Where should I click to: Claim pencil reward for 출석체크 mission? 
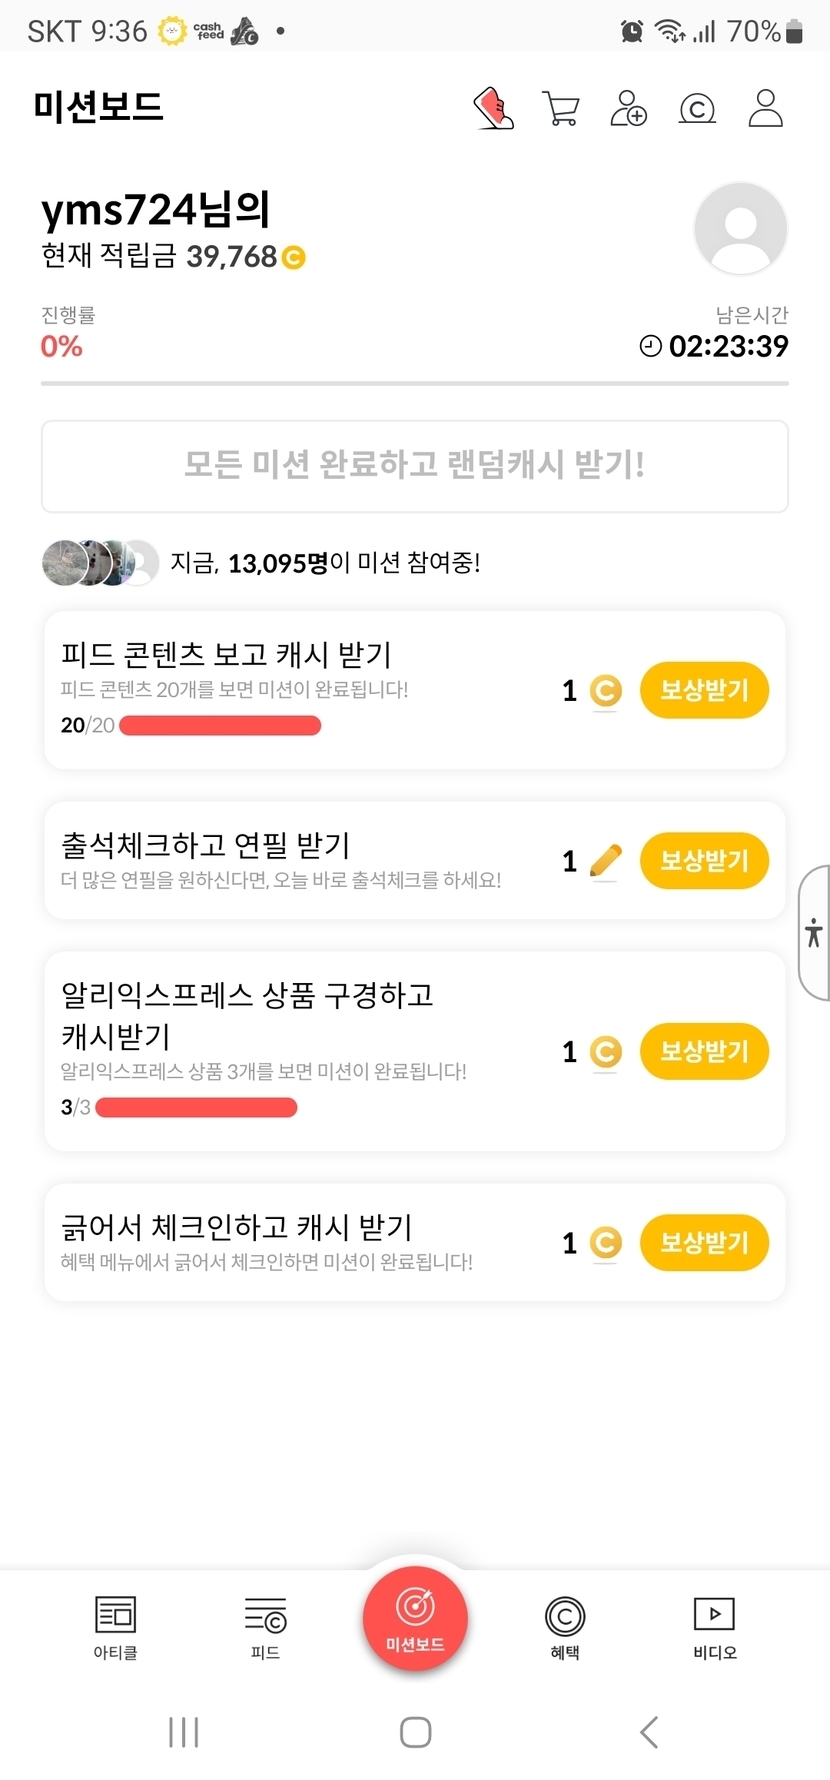tap(704, 861)
